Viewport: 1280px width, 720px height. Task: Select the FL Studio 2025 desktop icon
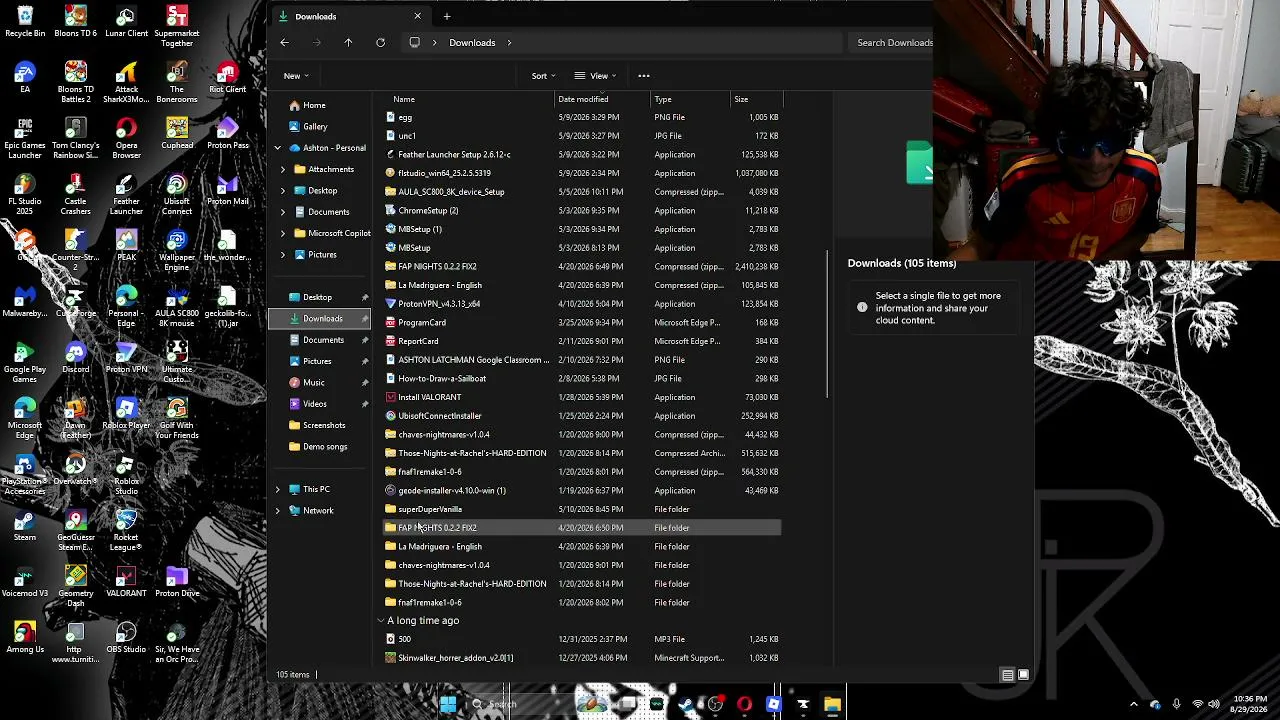coord(25,195)
